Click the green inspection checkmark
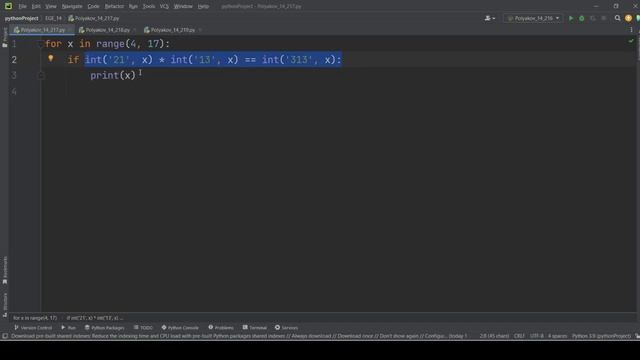The height and width of the screenshot is (360, 640). pyautogui.click(x=631, y=41)
